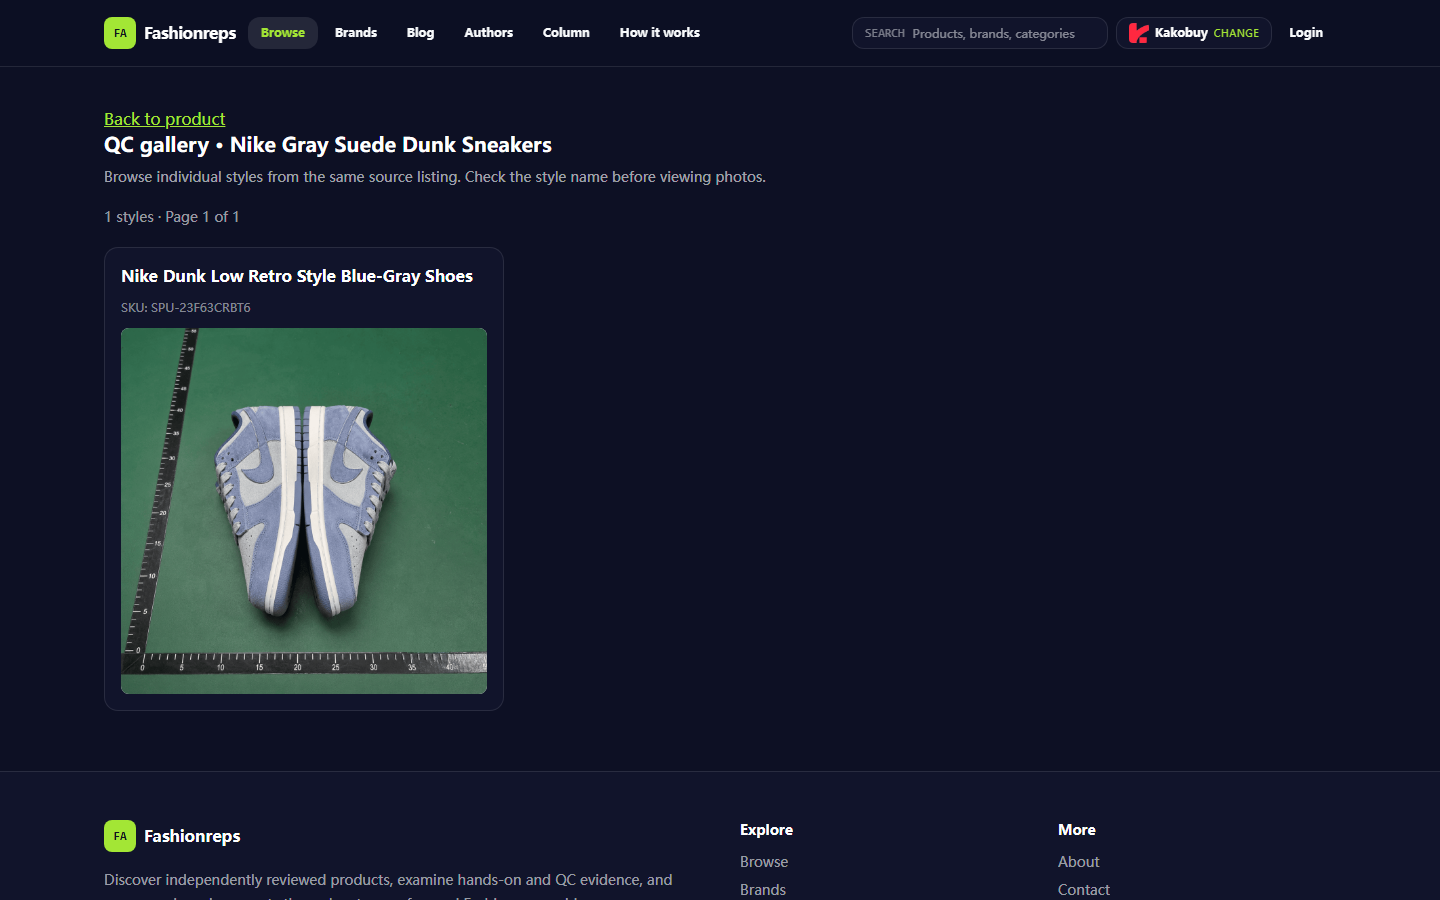Click the FA logo in the footer
Image resolution: width=1440 pixels, height=900 pixels.
click(120, 836)
